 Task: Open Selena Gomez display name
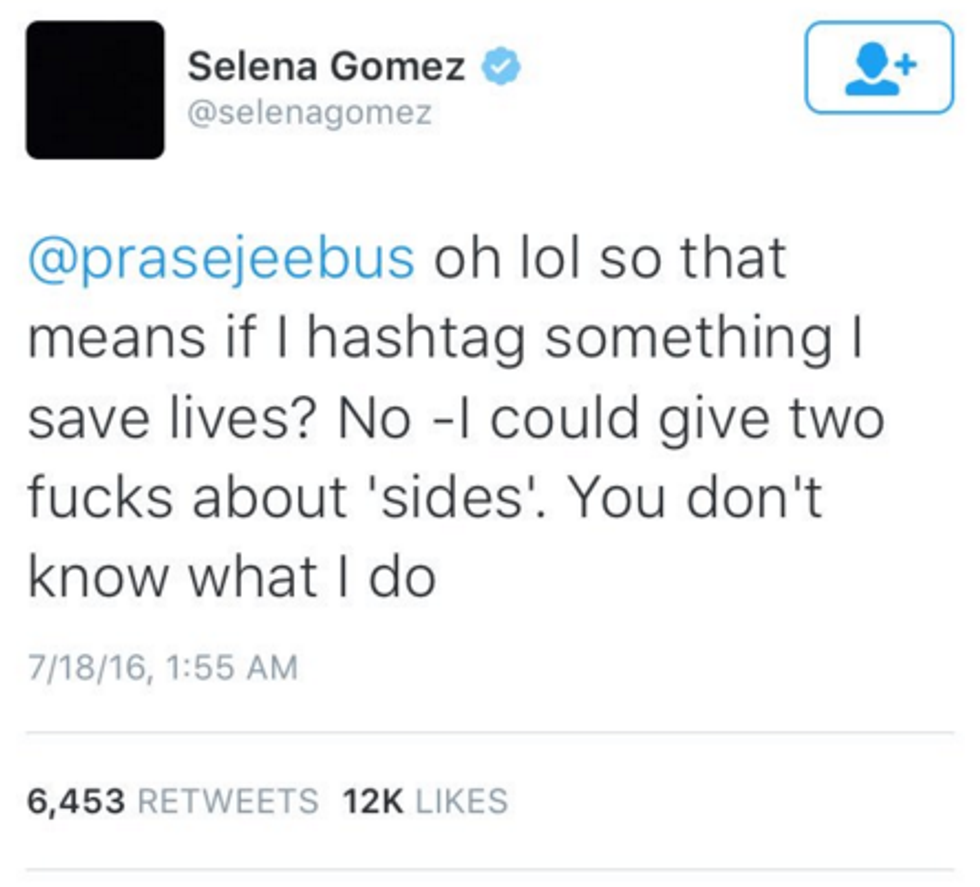(326, 68)
